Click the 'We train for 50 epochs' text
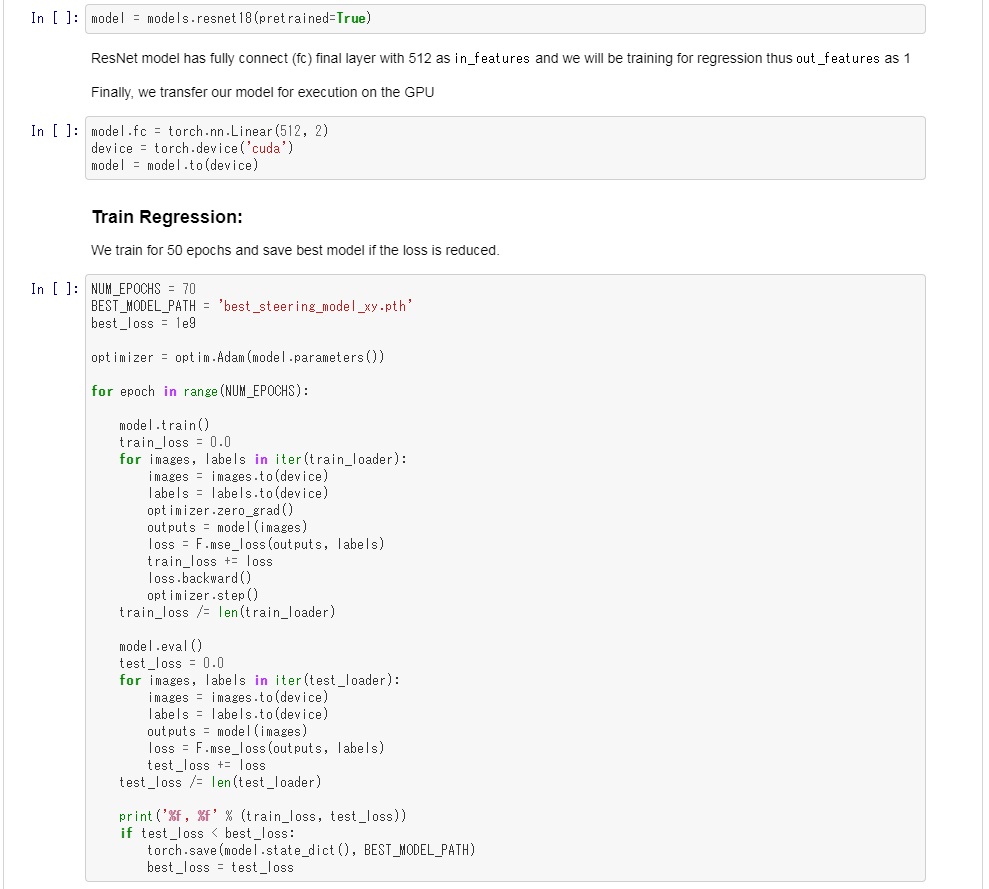 [x=295, y=250]
